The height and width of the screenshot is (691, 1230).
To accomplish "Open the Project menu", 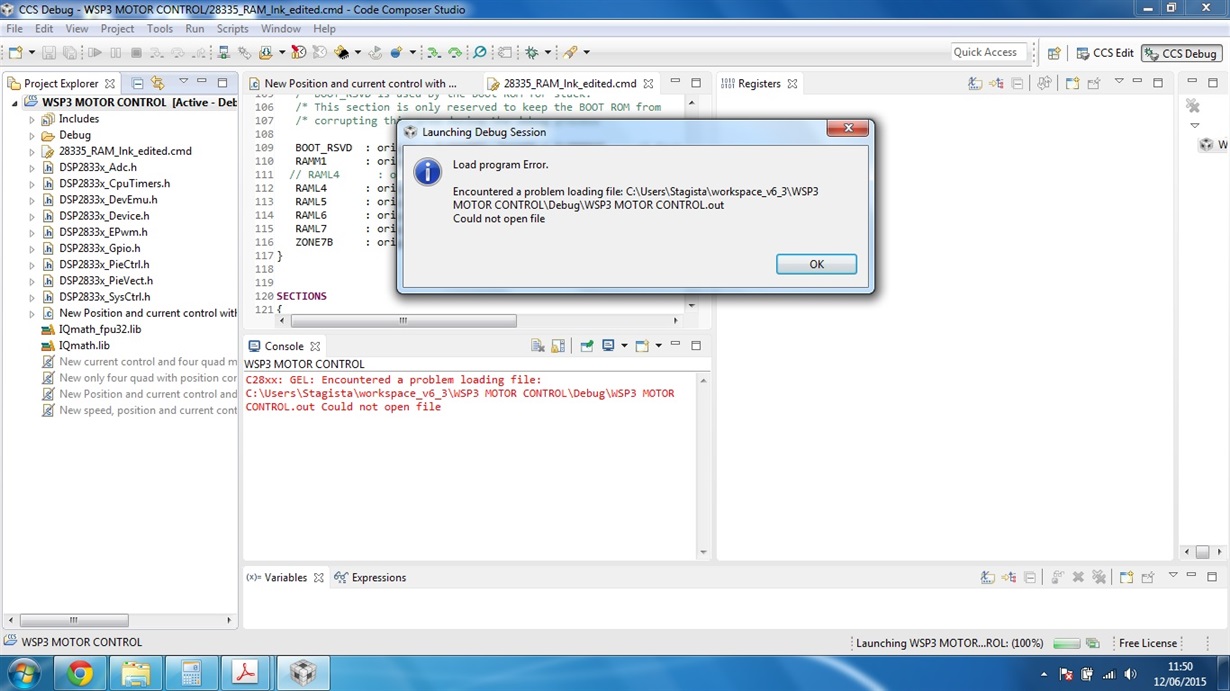I will [117, 29].
